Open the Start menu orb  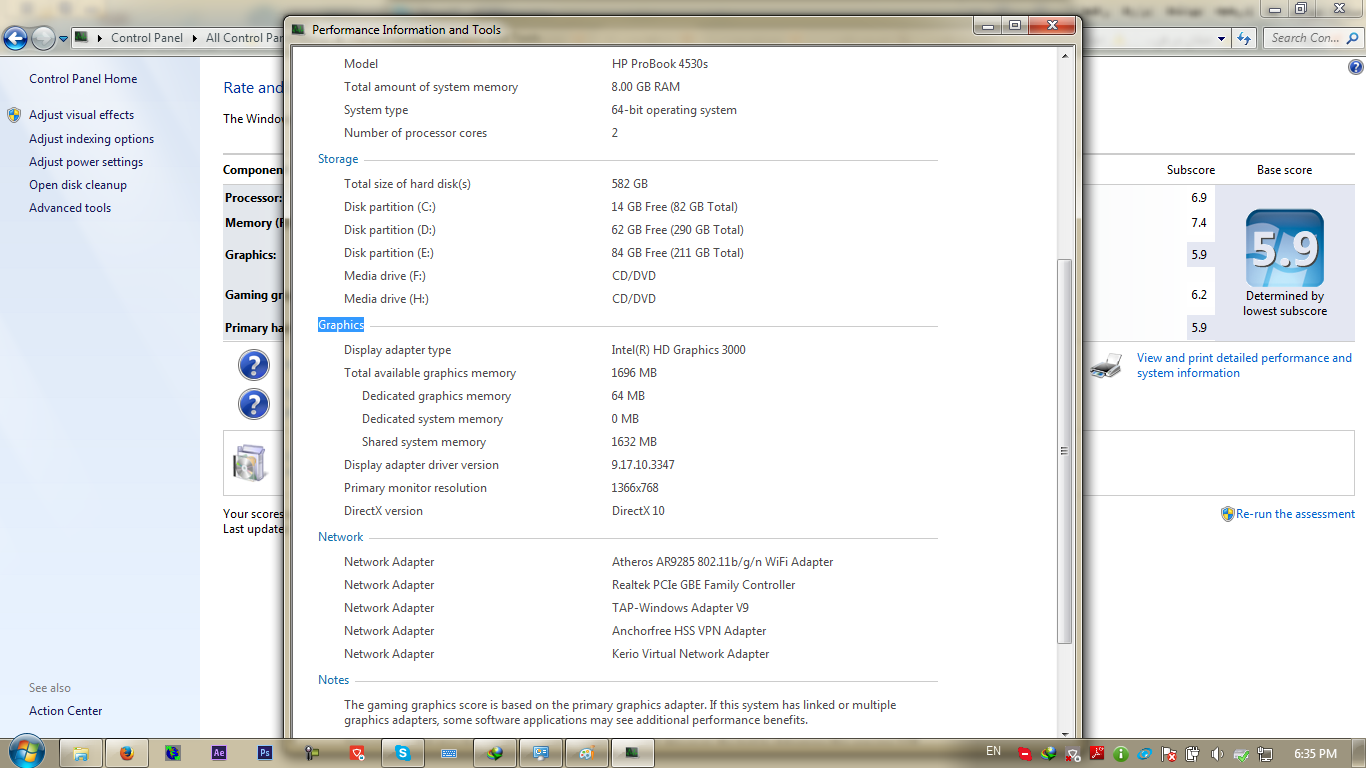coord(25,752)
